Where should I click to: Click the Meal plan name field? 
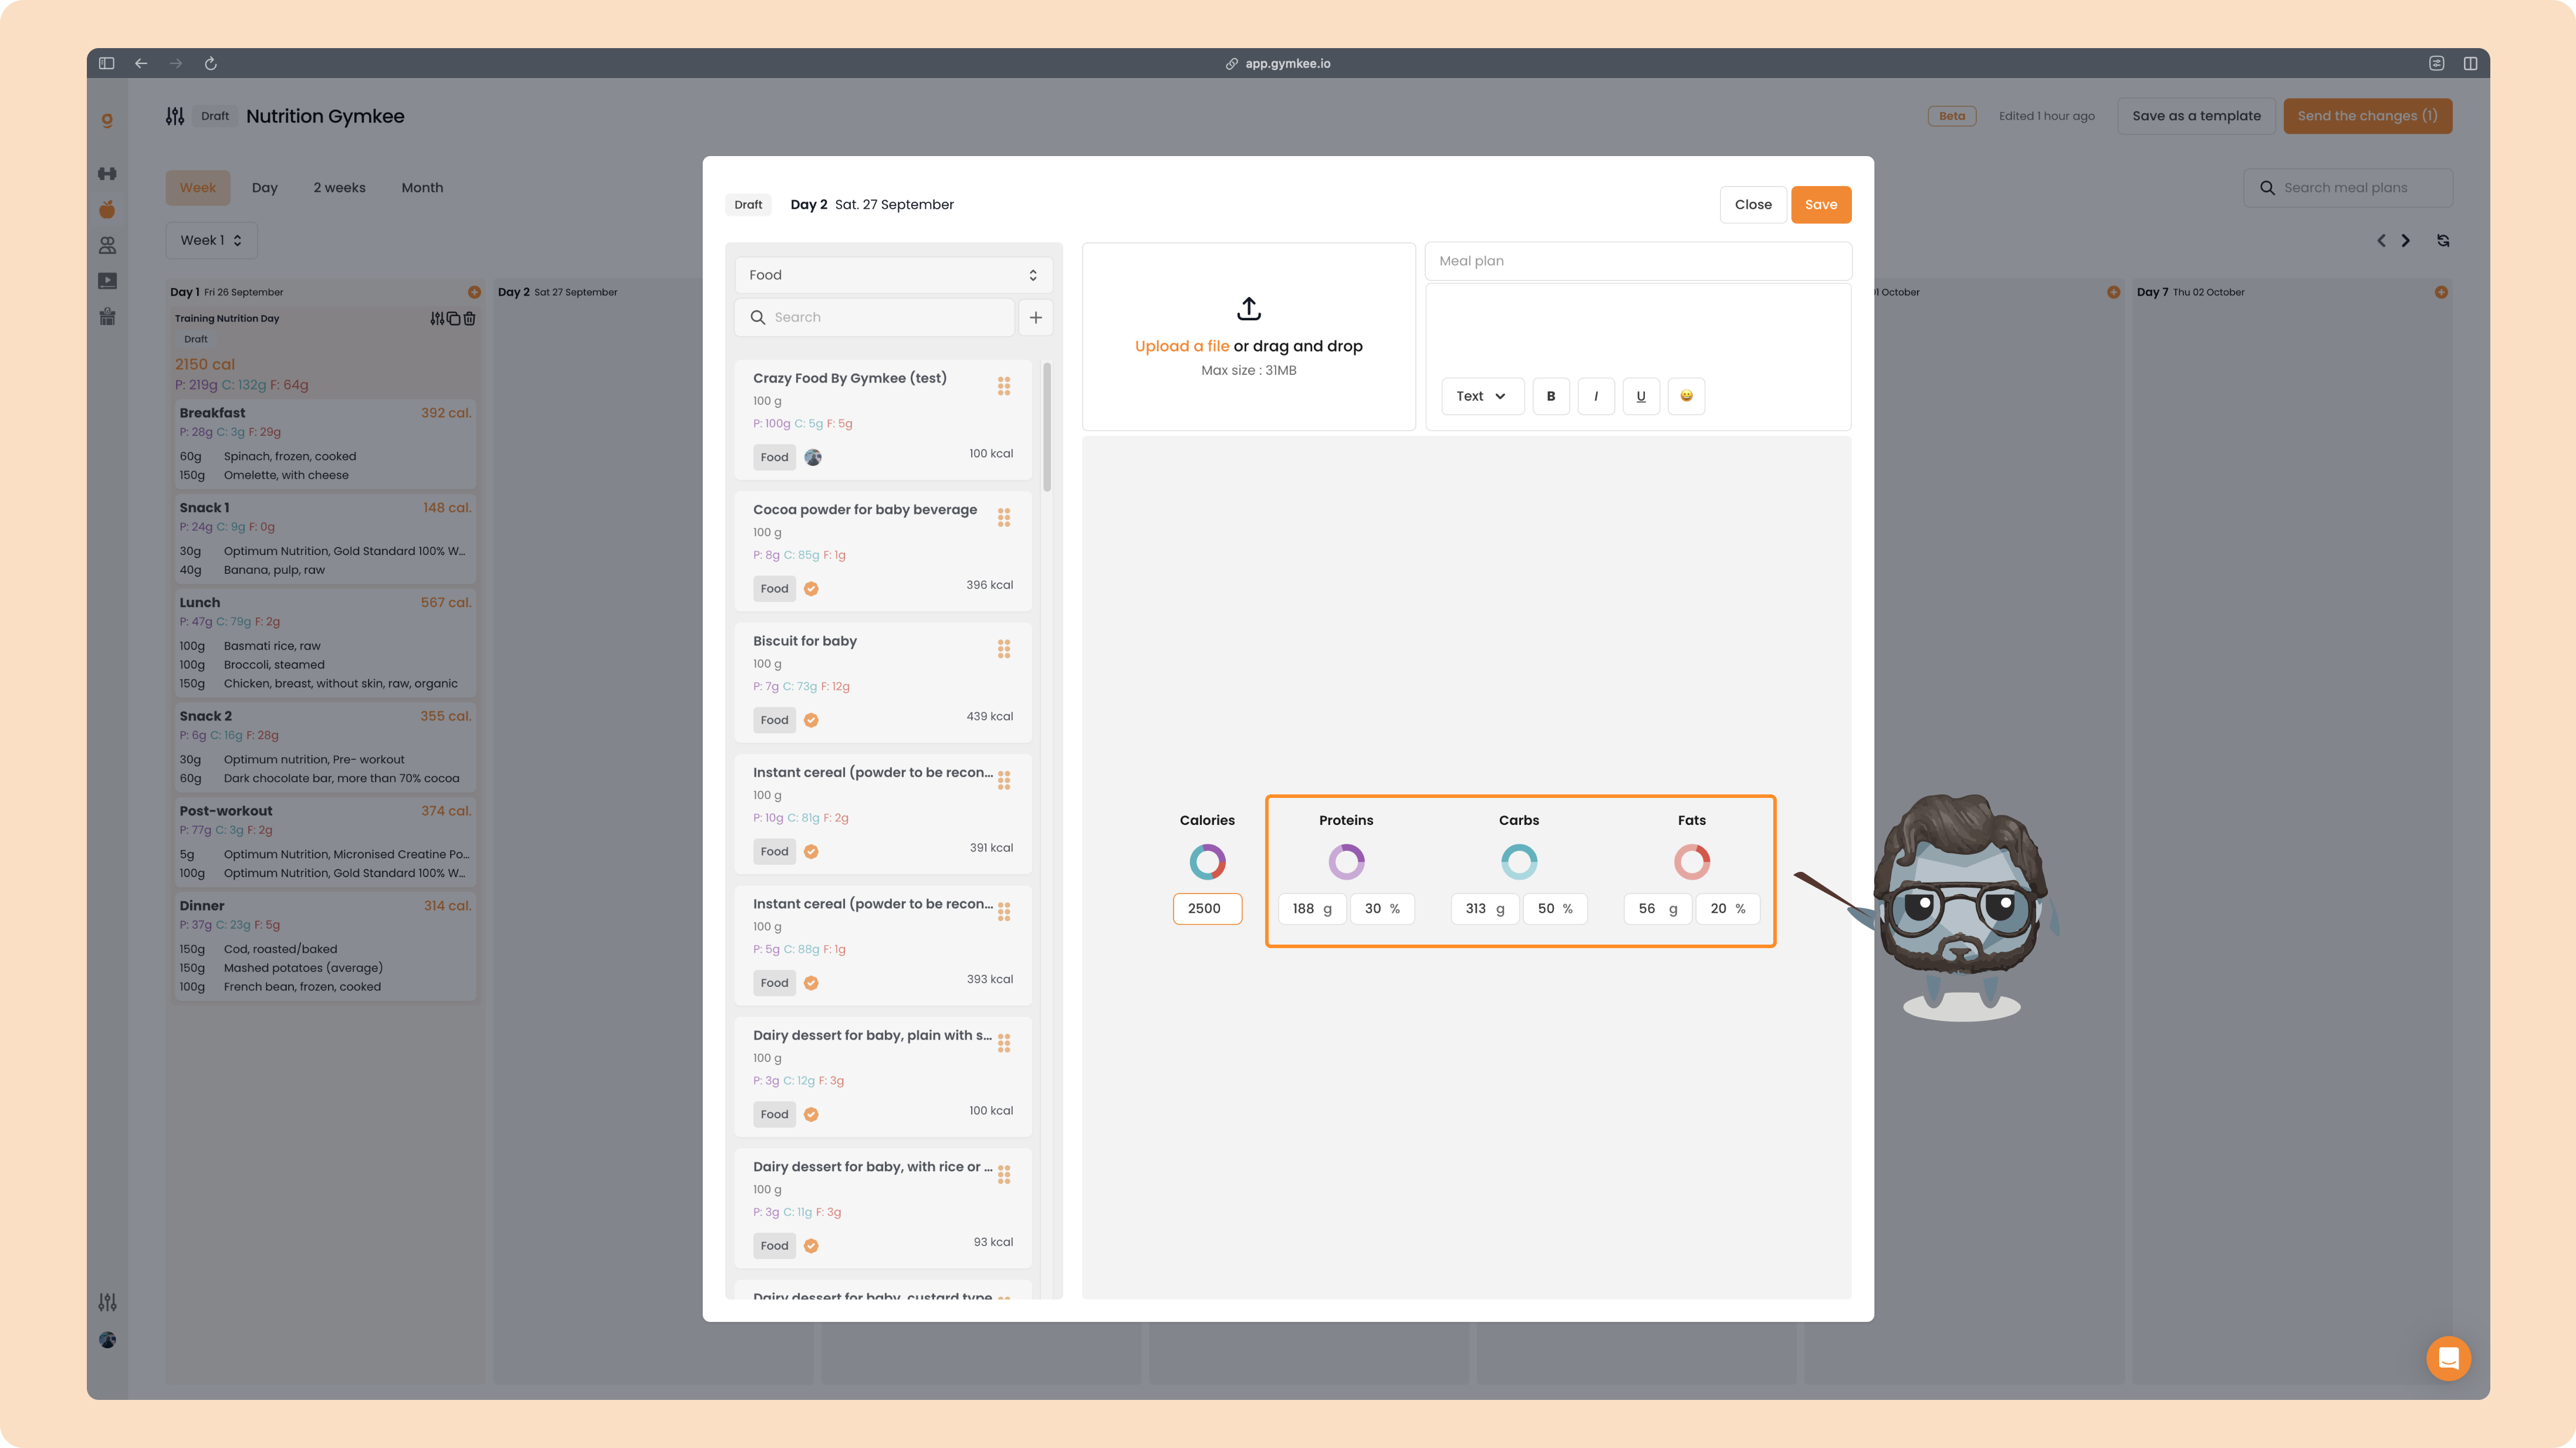click(1637, 261)
